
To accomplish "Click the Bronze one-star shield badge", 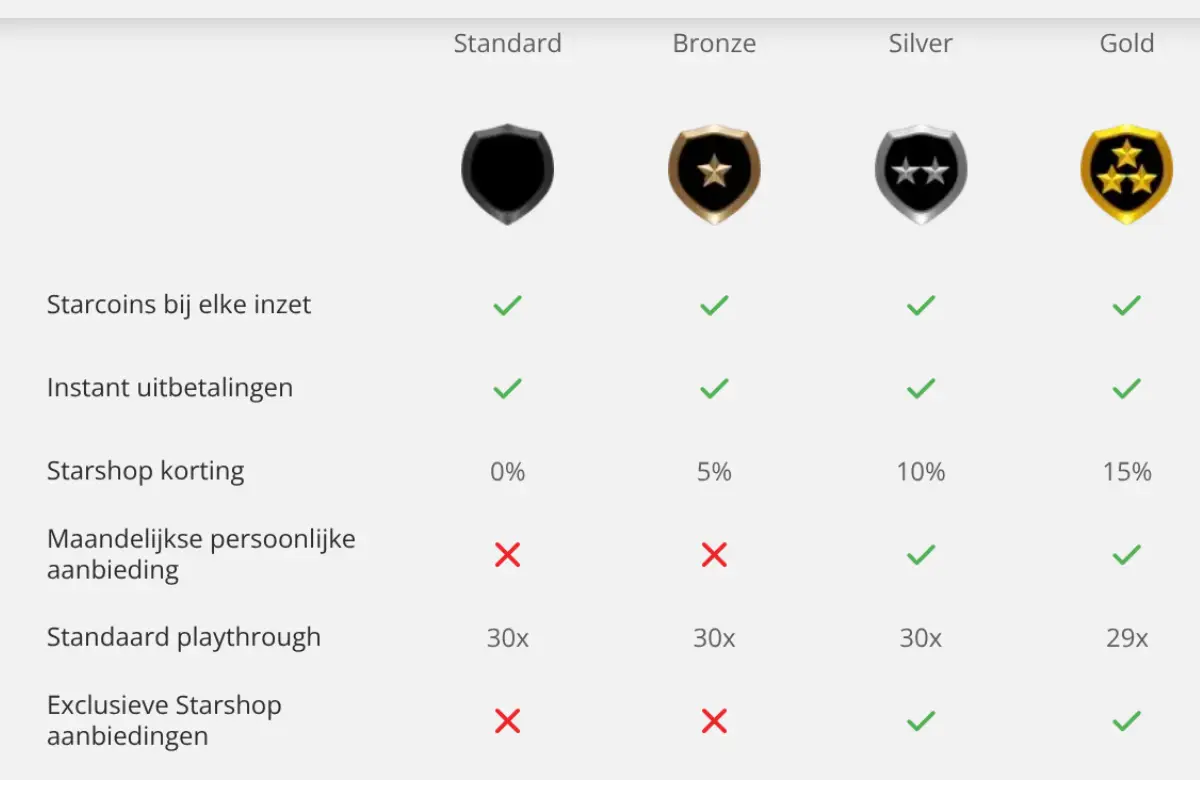I will pos(714,174).
